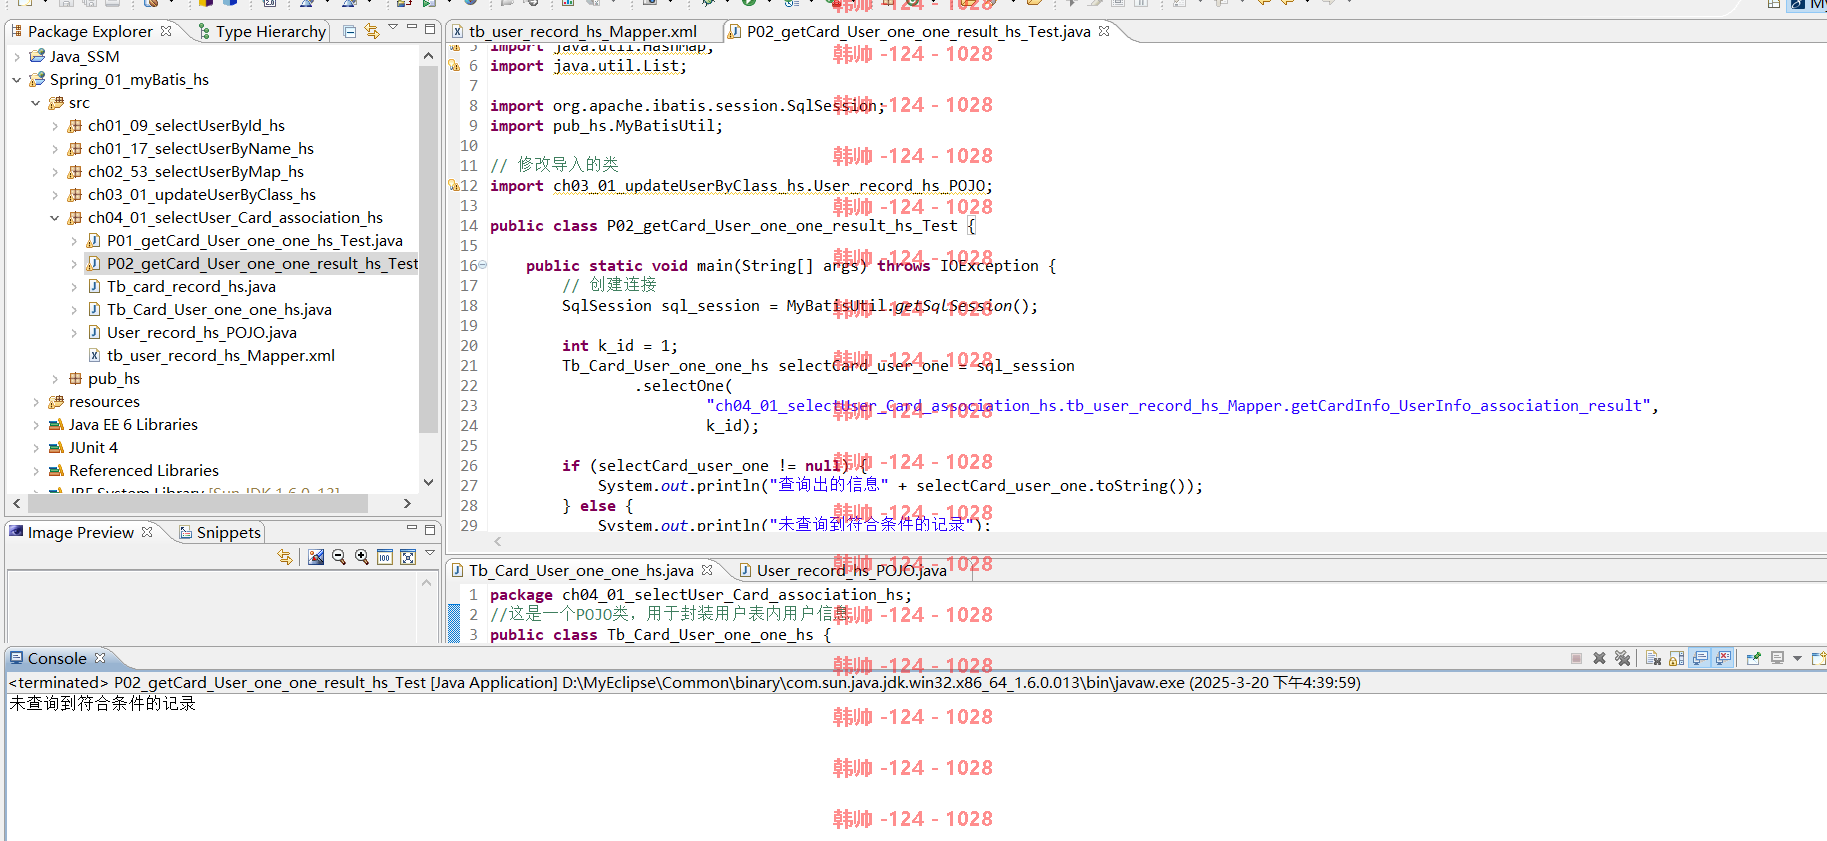1827x841 pixels.
Task: Open console selection dropdown arrow
Action: pos(1797,658)
